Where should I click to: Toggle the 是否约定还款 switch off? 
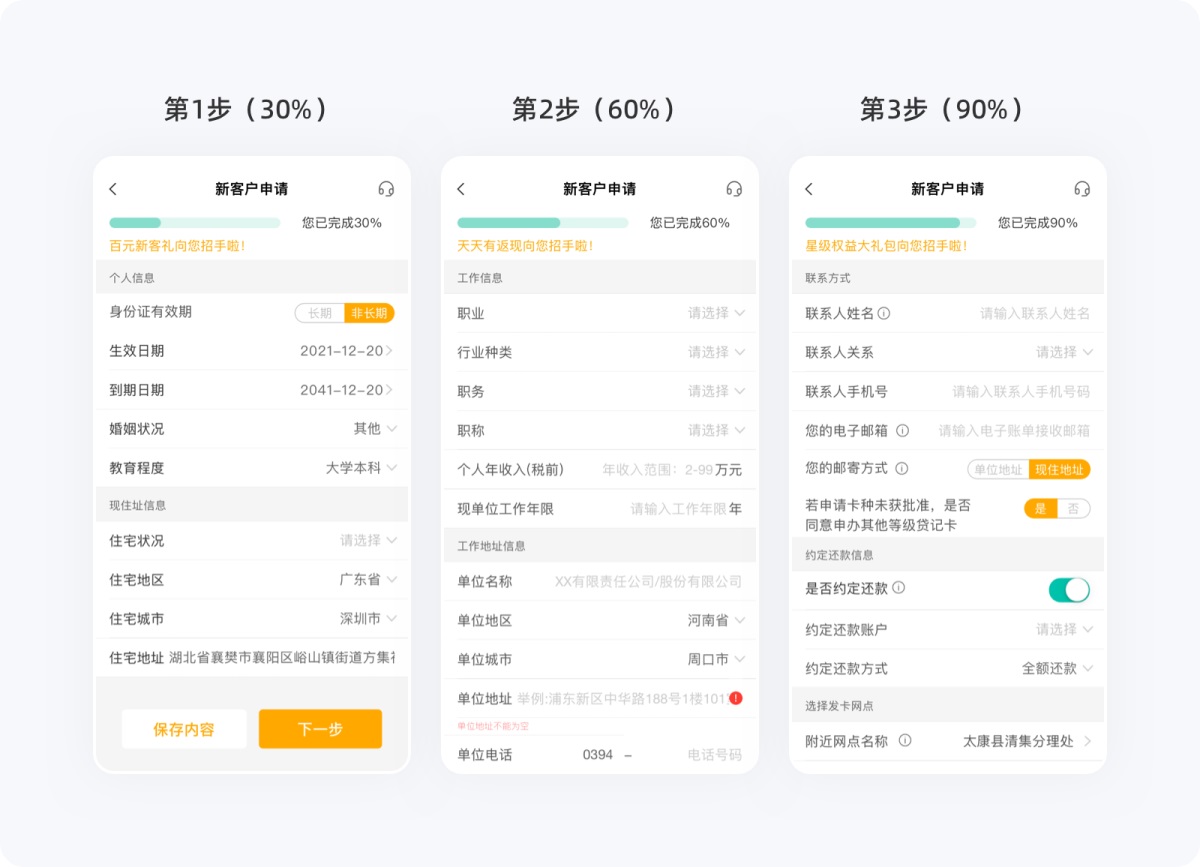pyautogui.click(x=1070, y=591)
